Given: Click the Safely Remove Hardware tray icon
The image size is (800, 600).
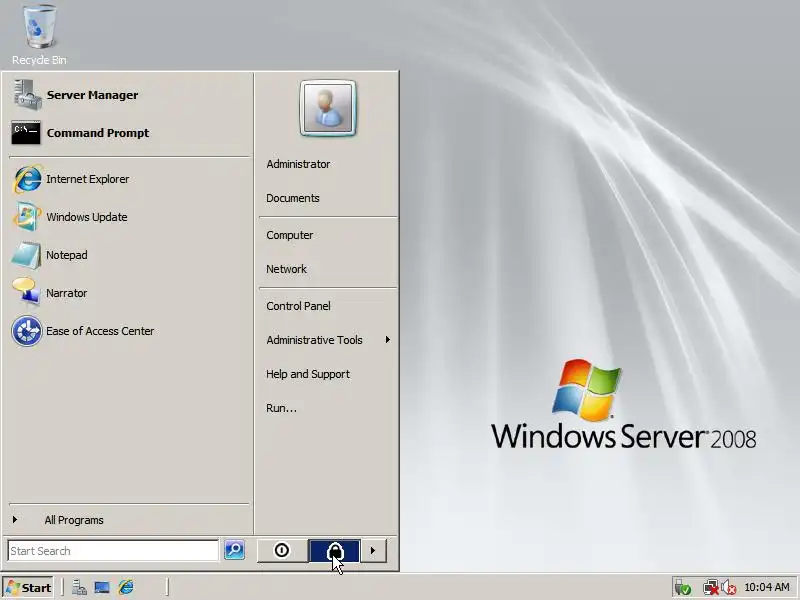Looking at the screenshot, I should pos(683,588).
